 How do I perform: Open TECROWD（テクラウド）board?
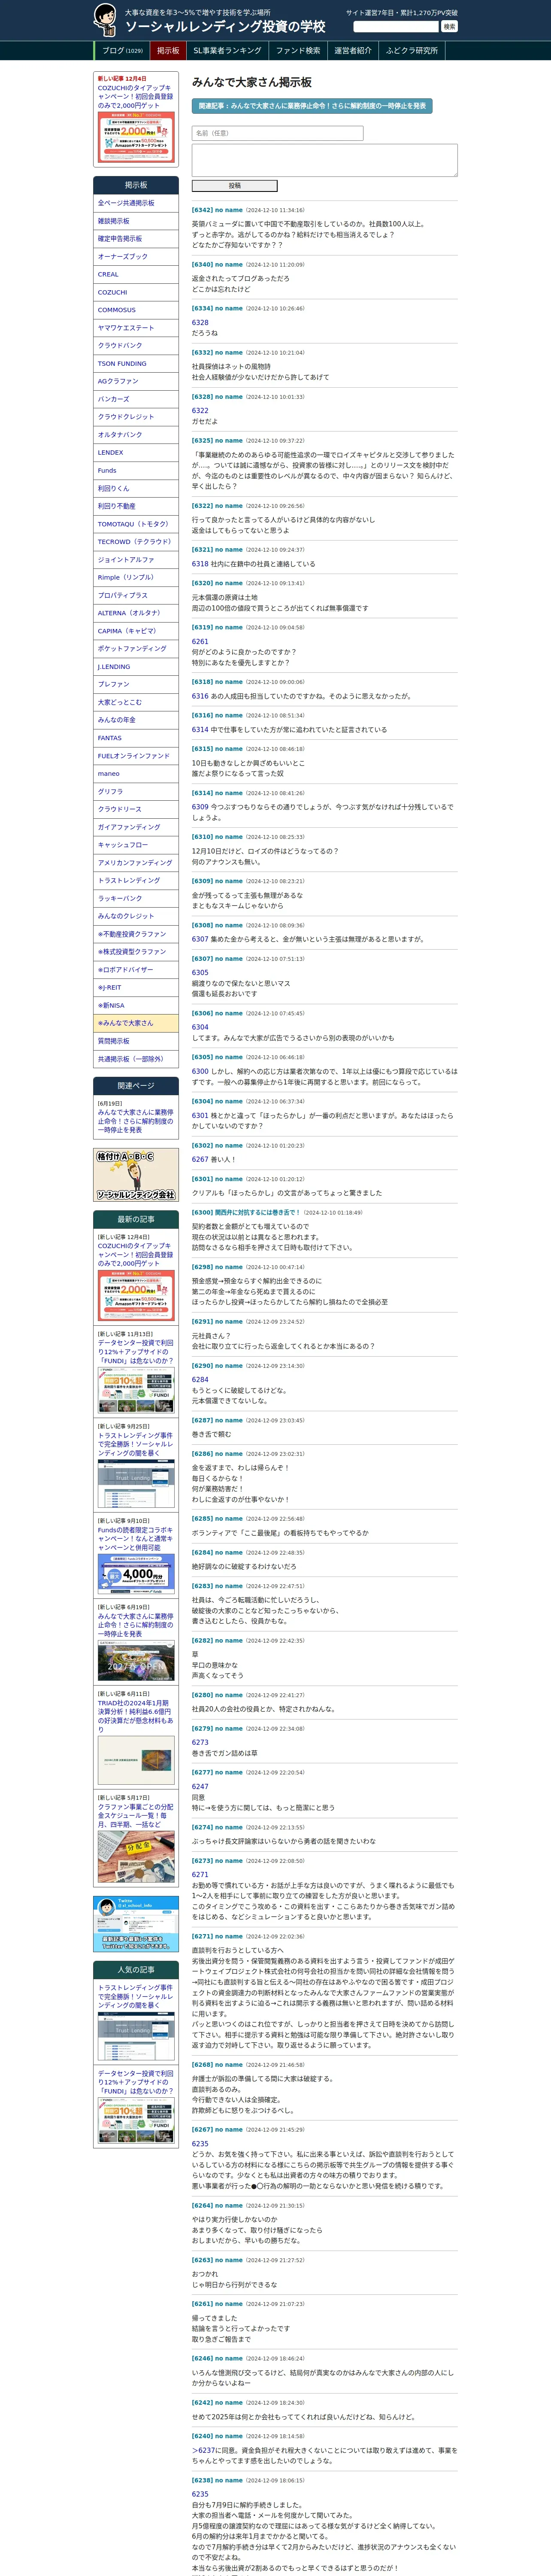tap(136, 542)
